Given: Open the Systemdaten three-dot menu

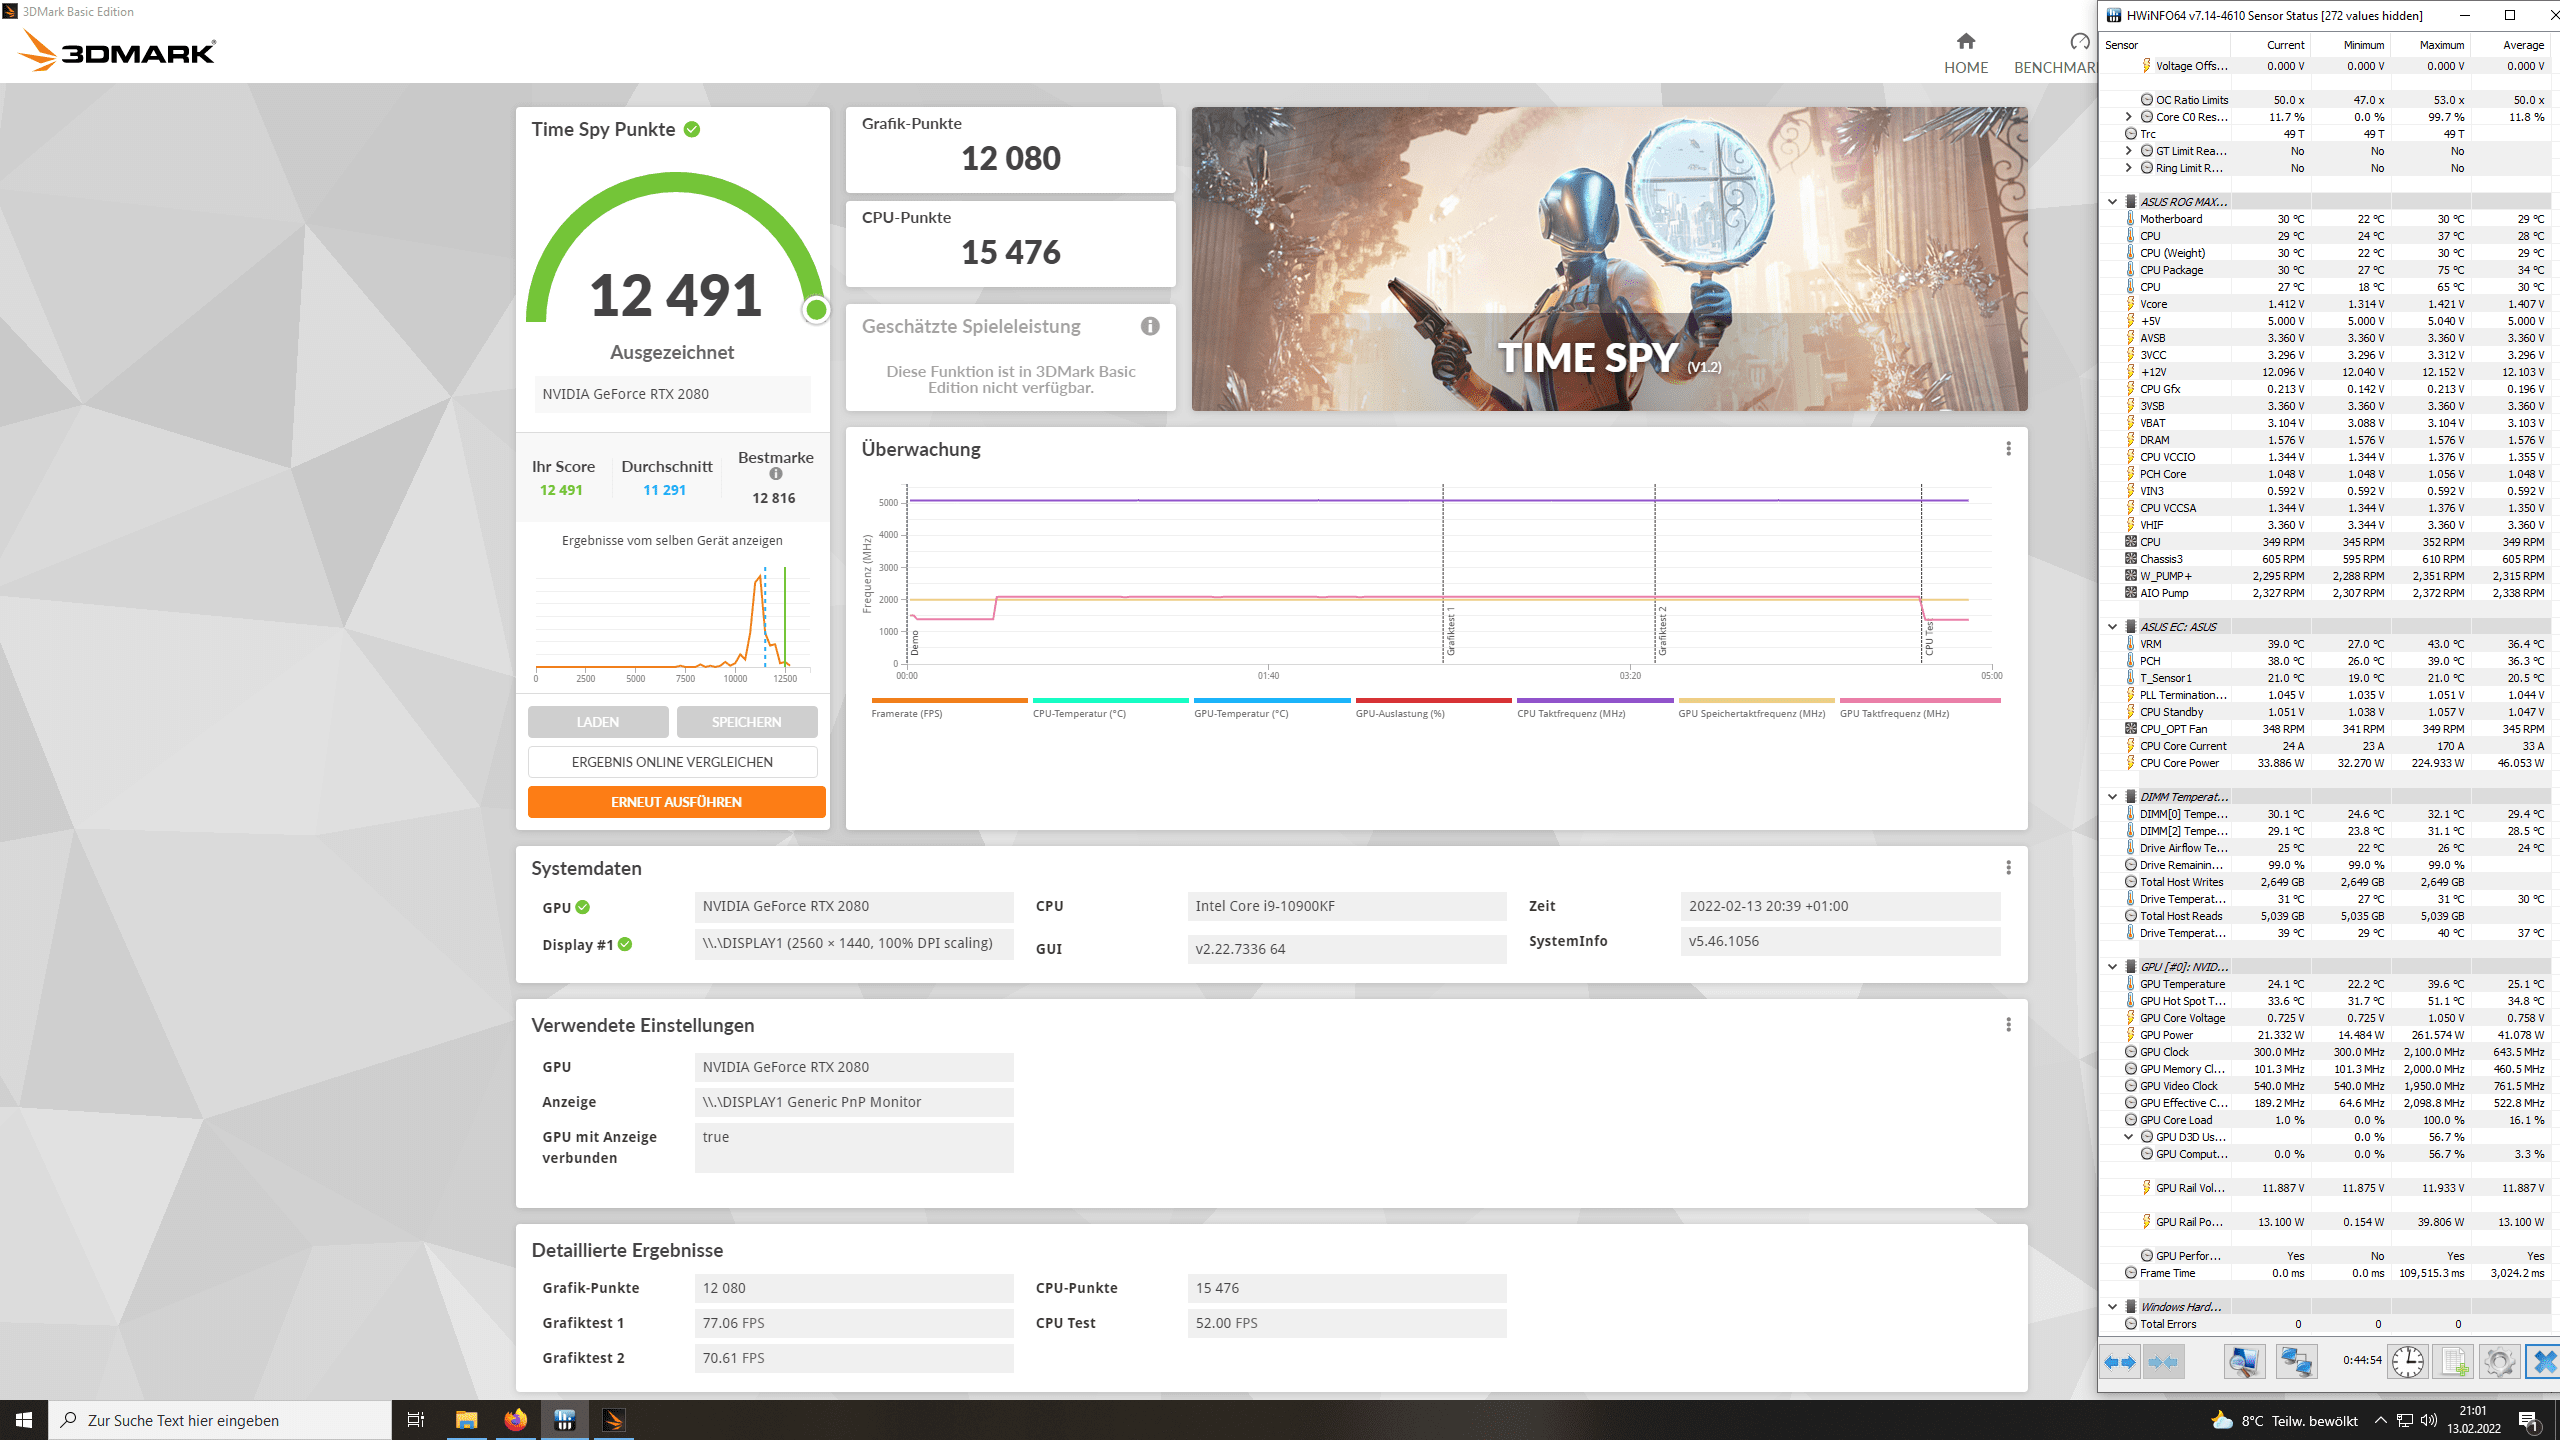Looking at the screenshot, I should click(2008, 868).
